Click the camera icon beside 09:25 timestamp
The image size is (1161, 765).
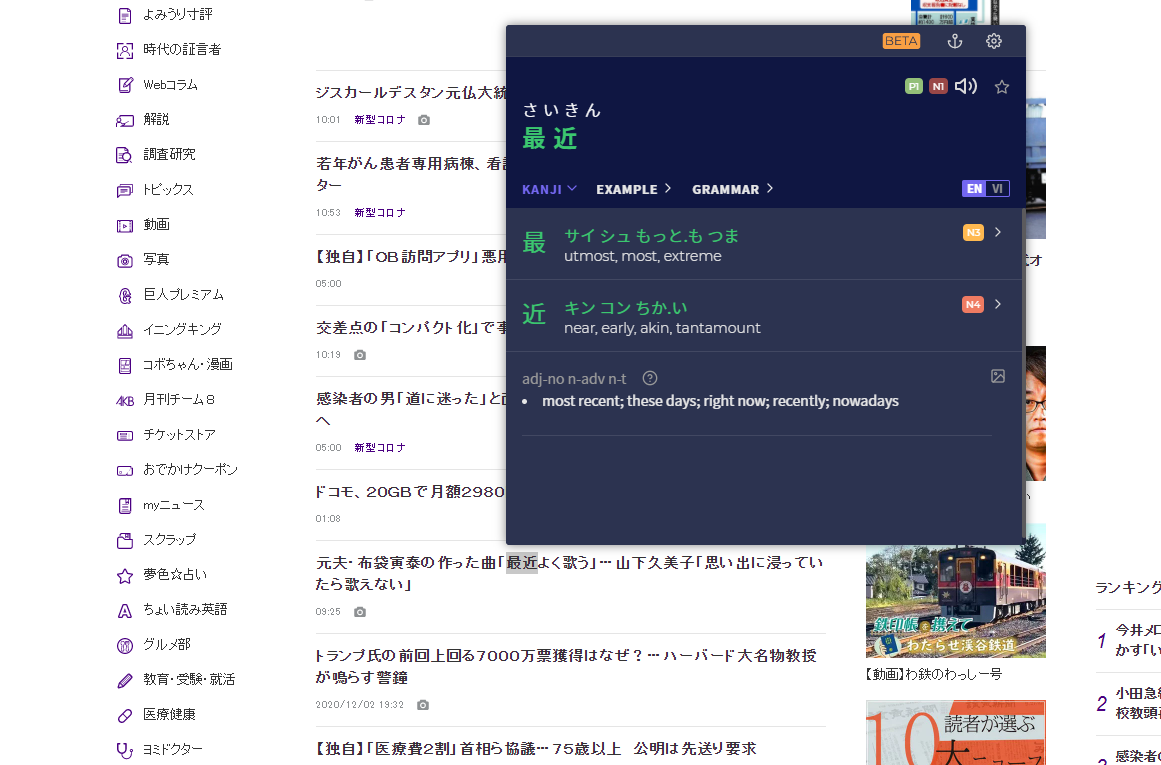tap(360, 612)
